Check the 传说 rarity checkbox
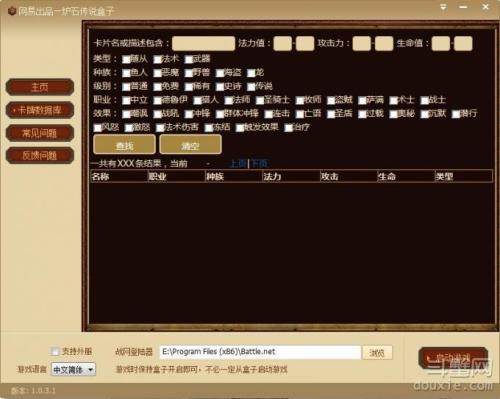 (x=251, y=87)
